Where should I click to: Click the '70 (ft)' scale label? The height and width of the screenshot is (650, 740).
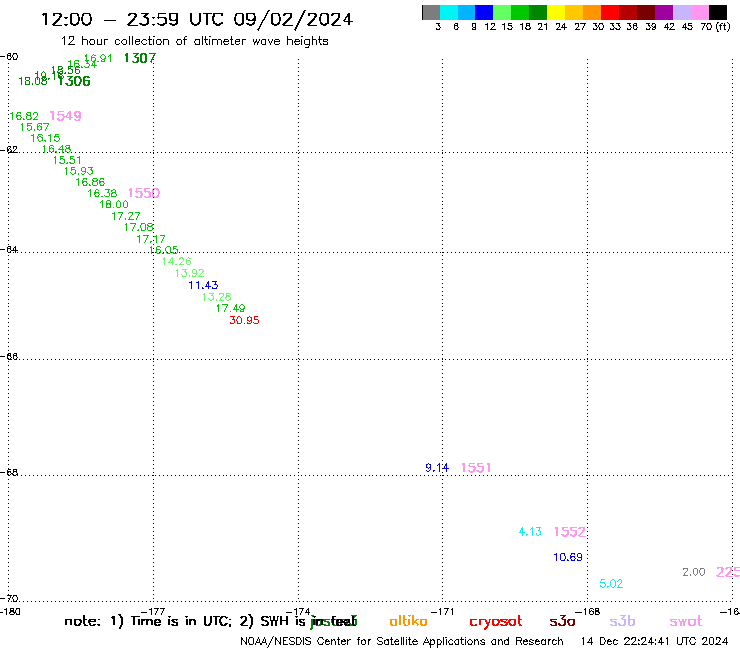pos(715,26)
